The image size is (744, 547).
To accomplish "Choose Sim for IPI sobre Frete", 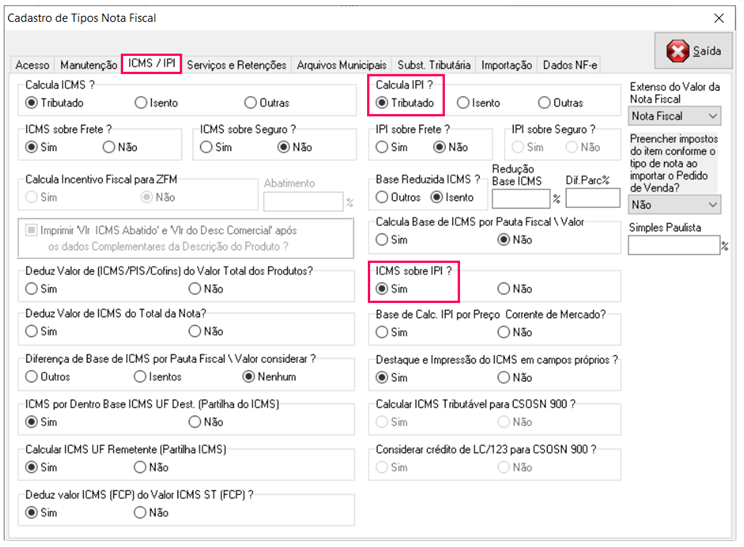I will (382, 147).
